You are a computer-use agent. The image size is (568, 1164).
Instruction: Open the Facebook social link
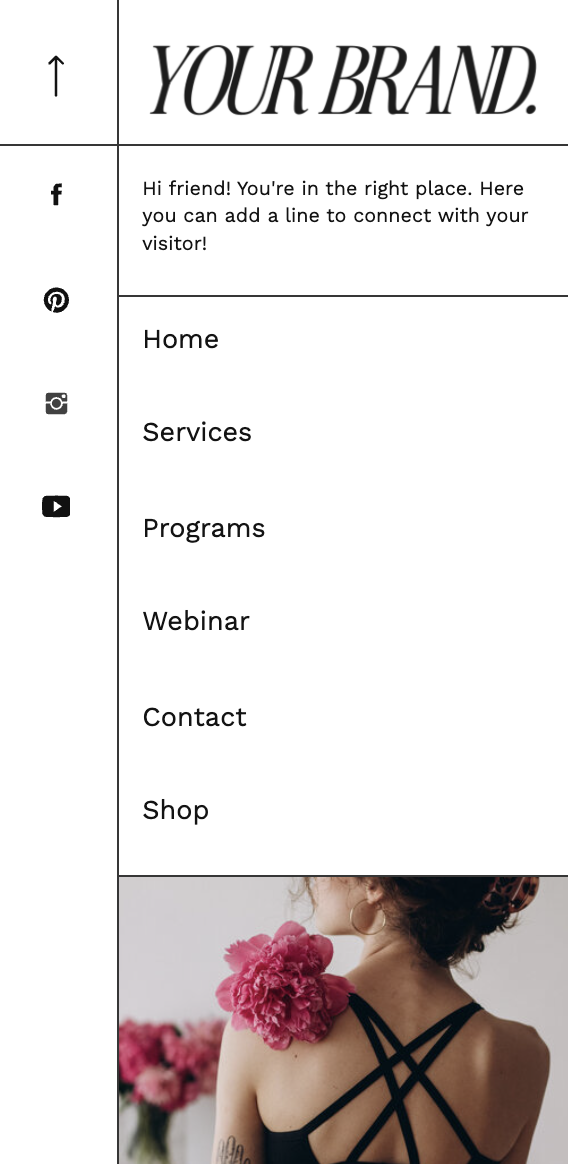(56, 194)
